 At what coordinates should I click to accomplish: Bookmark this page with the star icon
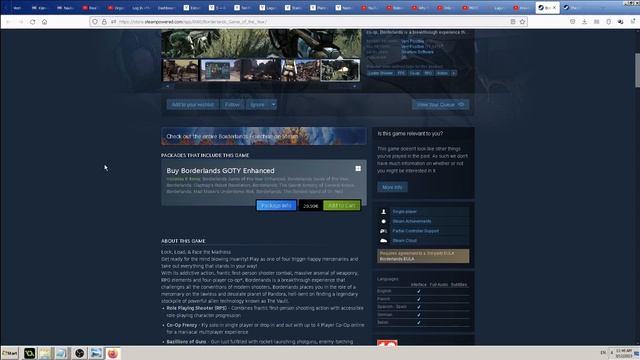click(522, 22)
